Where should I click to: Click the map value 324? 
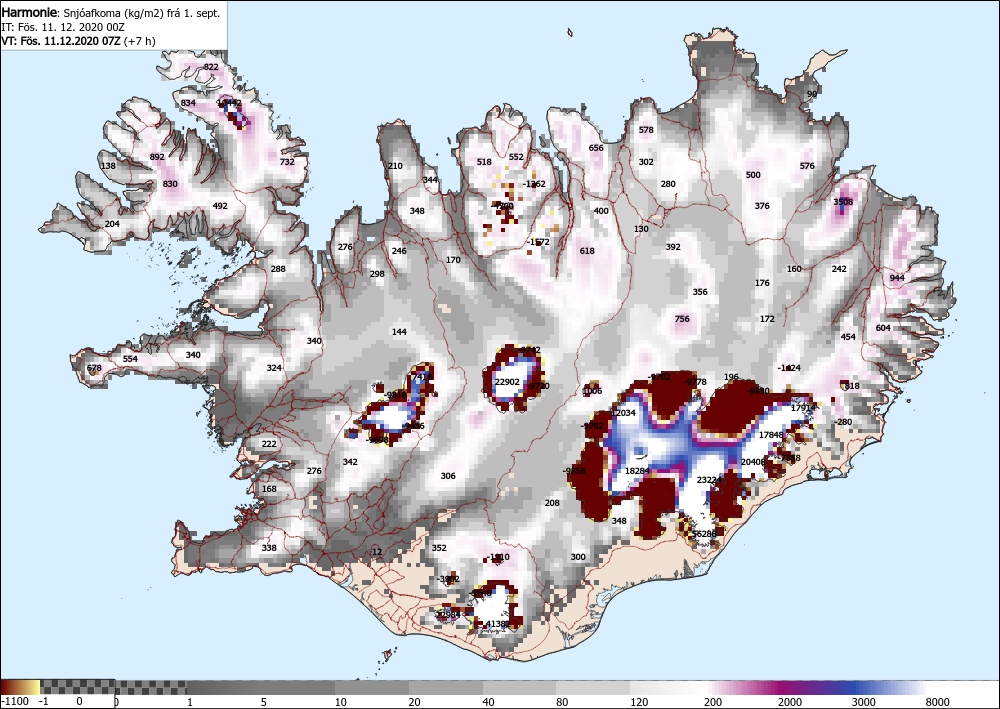click(274, 368)
